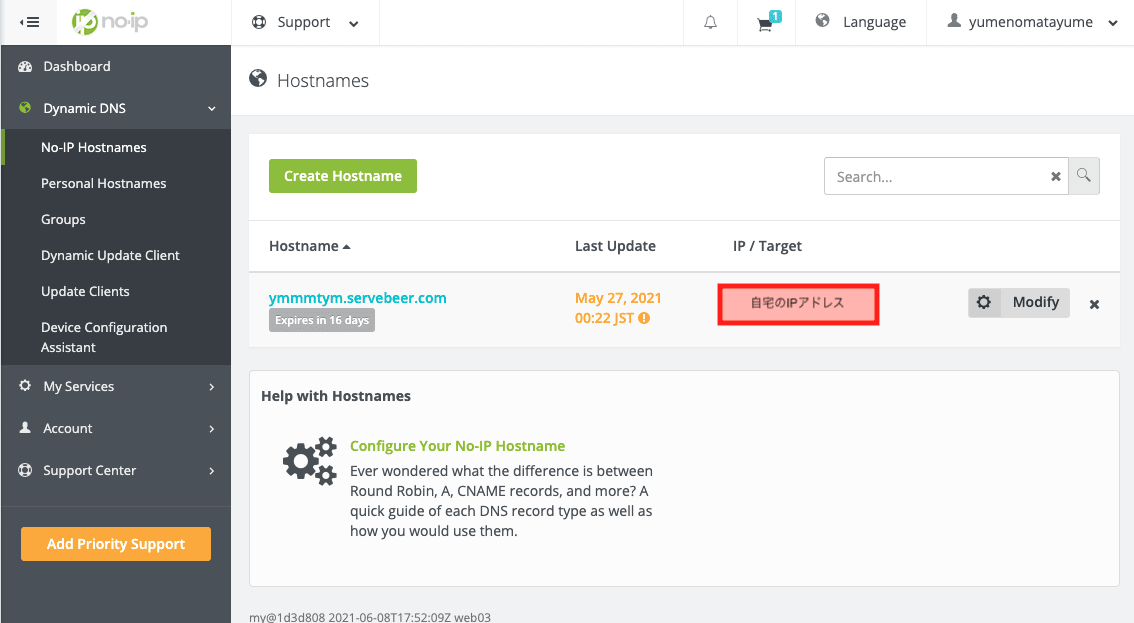Click the gear icon beside Modify
Viewport: 1134px width, 623px height.
(984, 302)
